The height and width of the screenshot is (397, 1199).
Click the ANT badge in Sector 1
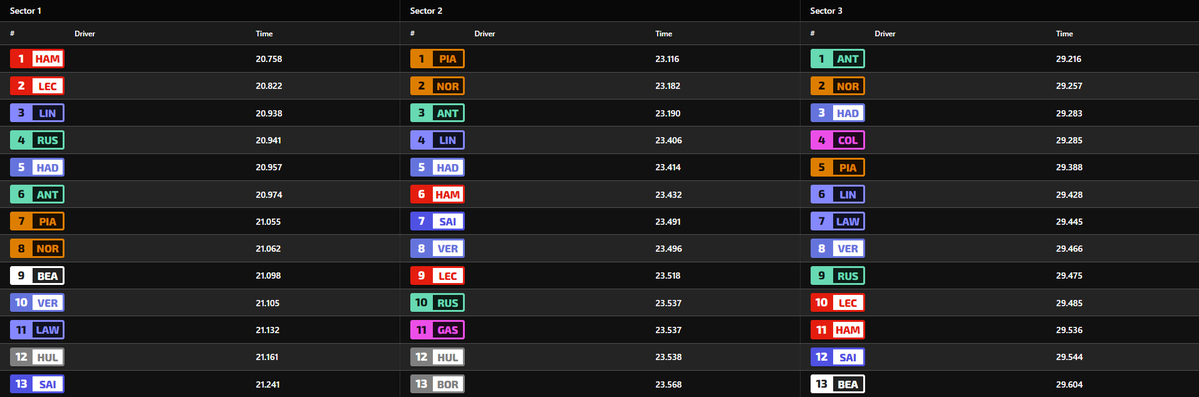pos(37,194)
